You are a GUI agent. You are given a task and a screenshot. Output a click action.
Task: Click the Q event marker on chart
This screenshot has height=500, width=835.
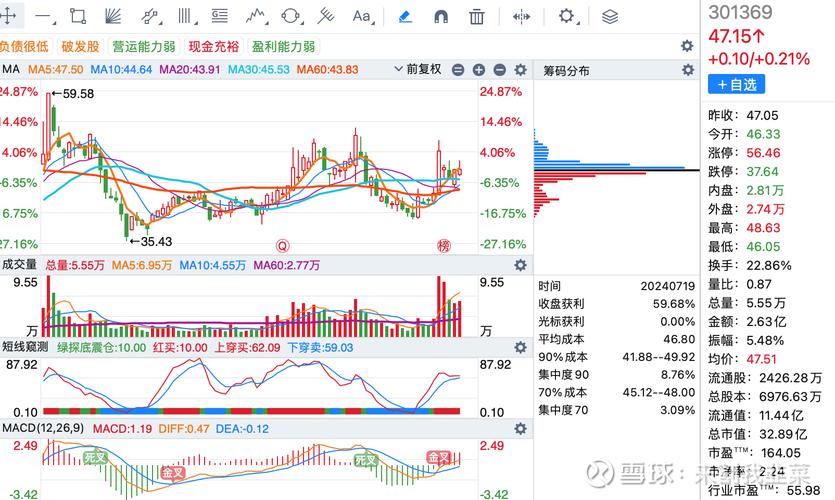coord(282,245)
